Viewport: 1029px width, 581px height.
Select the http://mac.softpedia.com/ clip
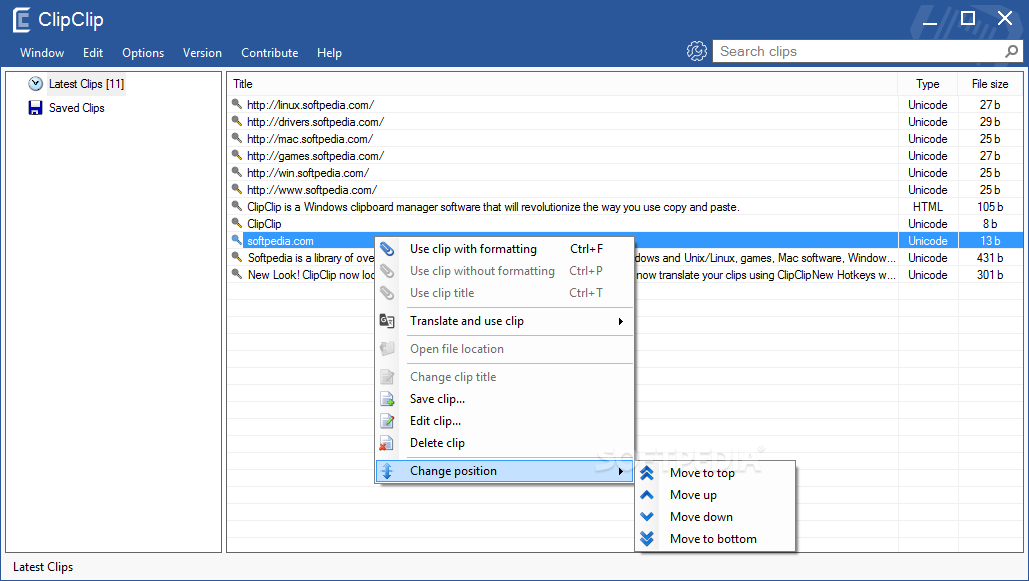click(x=310, y=139)
